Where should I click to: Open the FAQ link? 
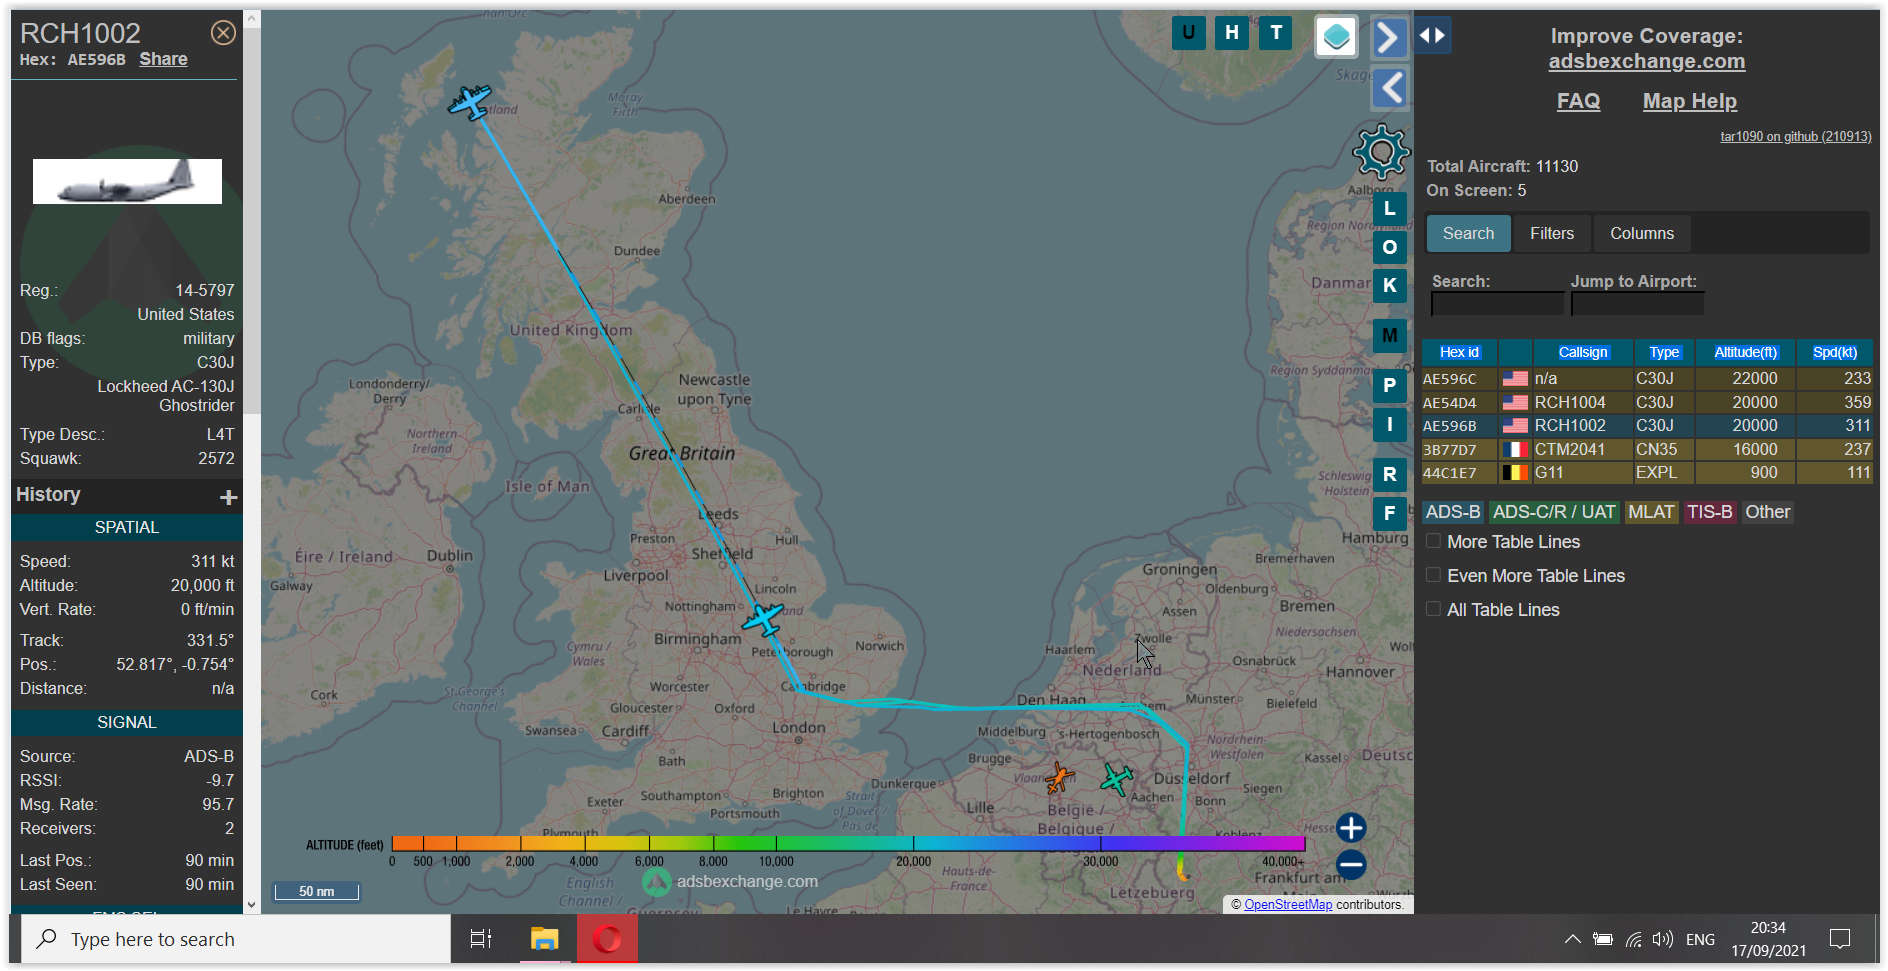(x=1578, y=101)
